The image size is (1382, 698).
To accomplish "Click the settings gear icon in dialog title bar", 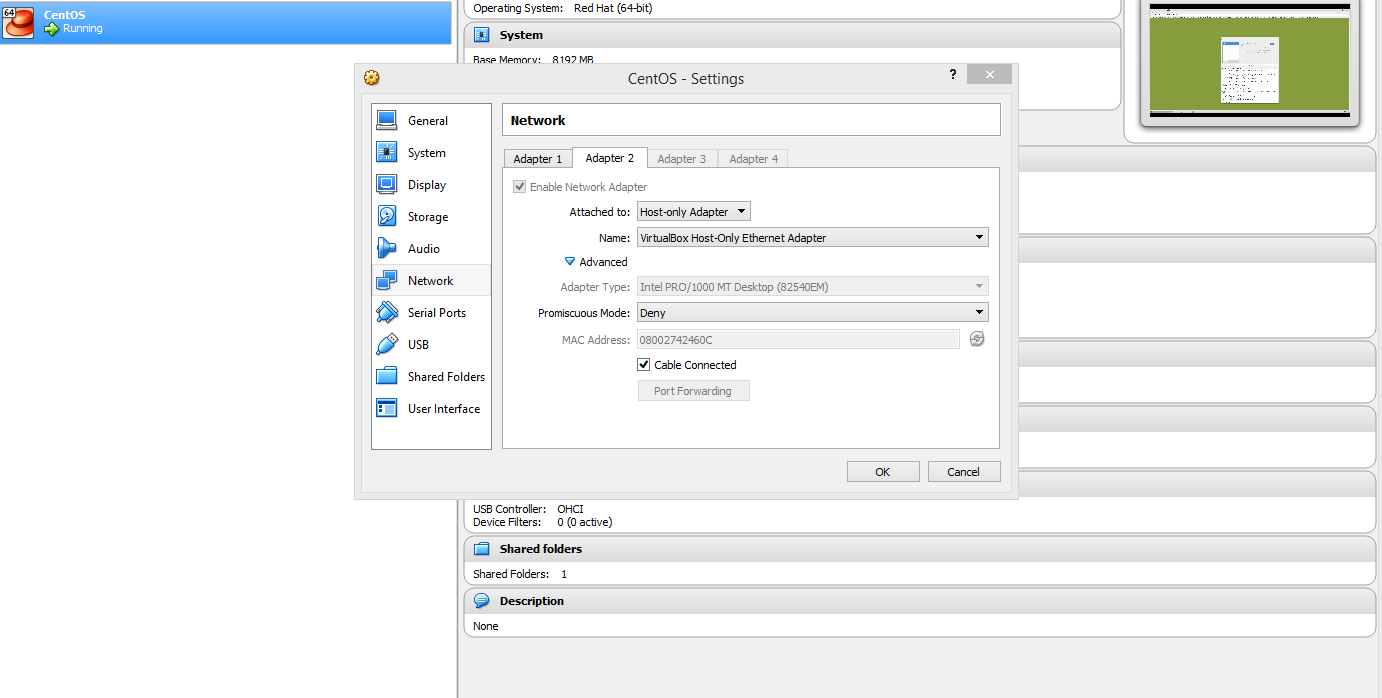I will pos(372,78).
